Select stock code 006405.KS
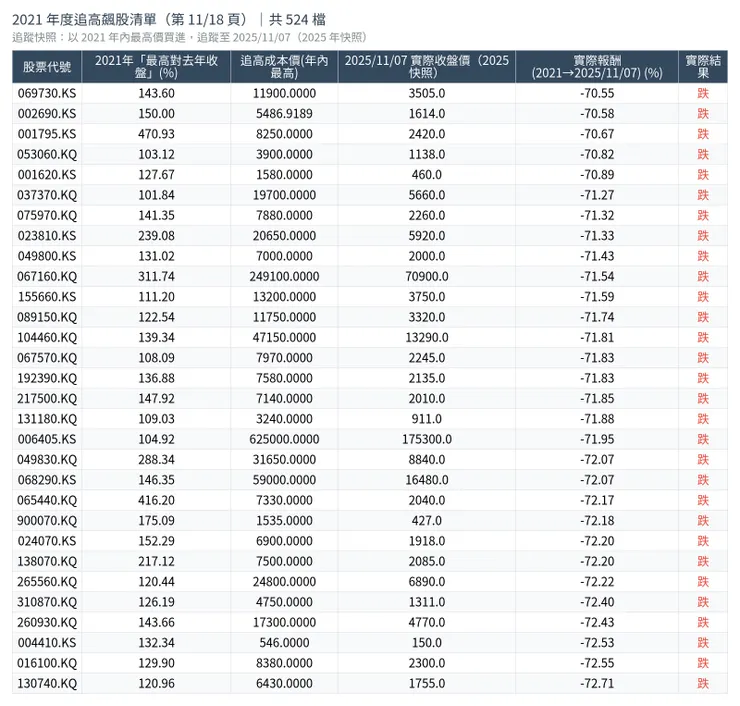The image size is (740, 706). (47, 439)
